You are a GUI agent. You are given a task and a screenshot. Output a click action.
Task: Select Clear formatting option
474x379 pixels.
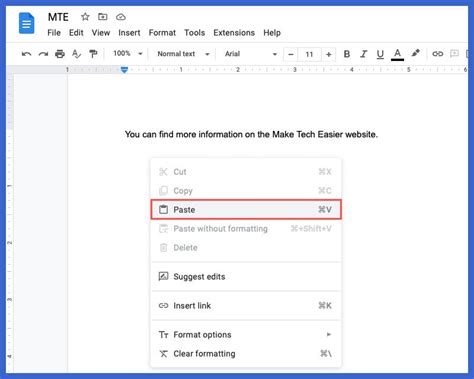coord(246,354)
